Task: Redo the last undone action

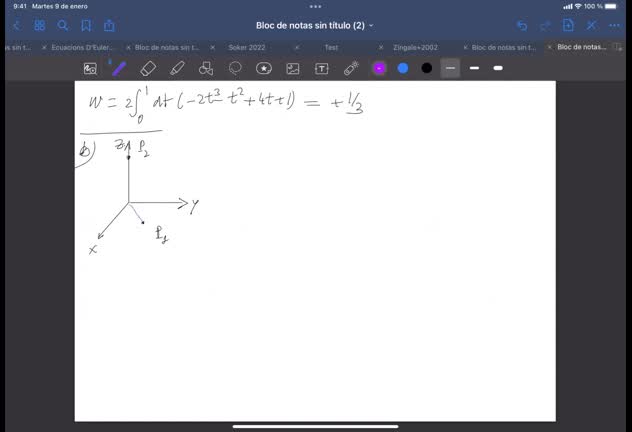Action: coord(545,26)
